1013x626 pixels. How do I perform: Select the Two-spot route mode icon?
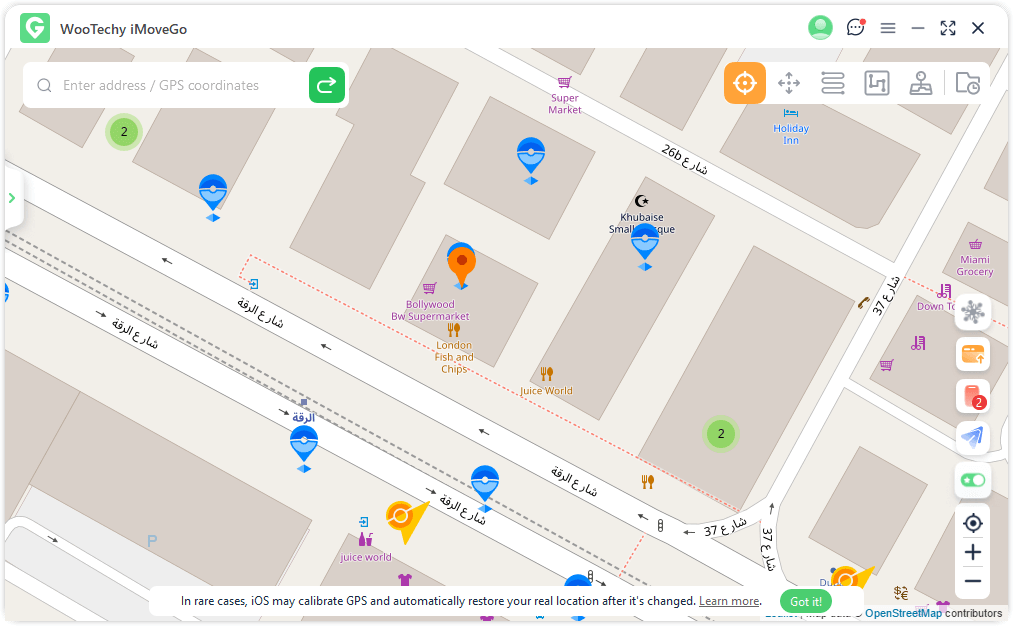pos(833,83)
